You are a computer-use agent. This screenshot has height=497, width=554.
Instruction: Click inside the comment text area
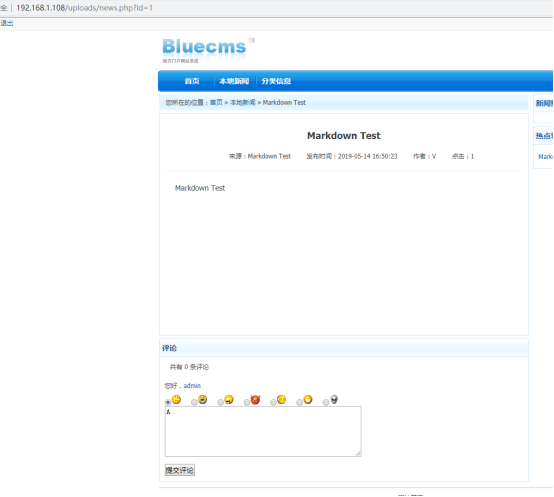coord(263,431)
